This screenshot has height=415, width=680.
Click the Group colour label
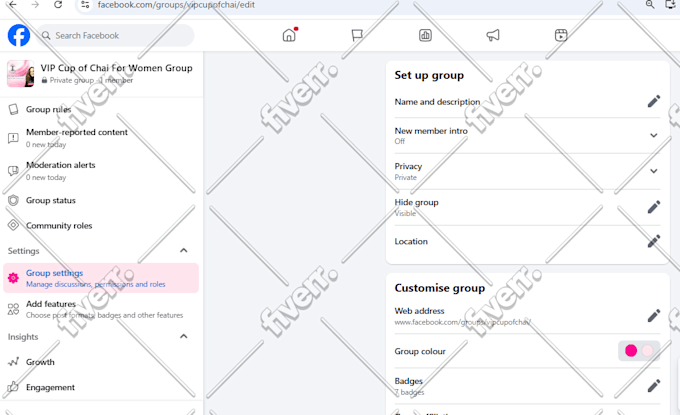click(420, 351)
